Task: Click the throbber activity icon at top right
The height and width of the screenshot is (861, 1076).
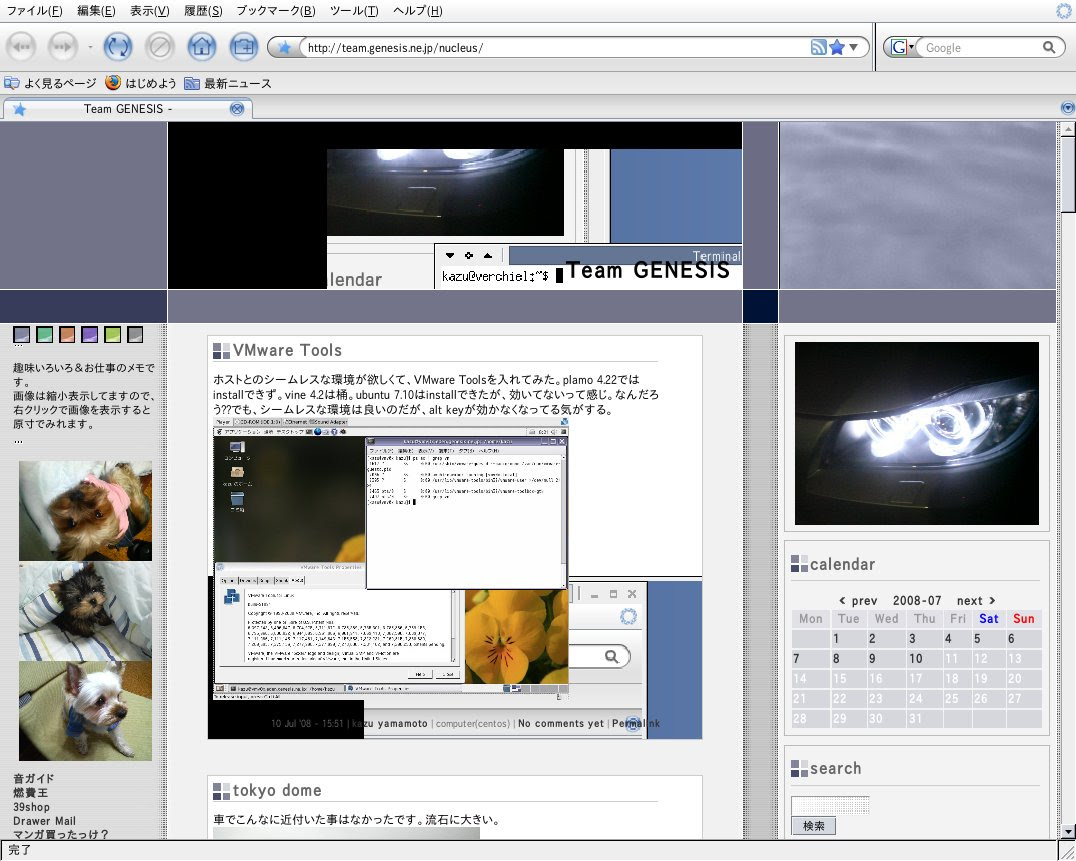Action: click(x=1064, y=10)
